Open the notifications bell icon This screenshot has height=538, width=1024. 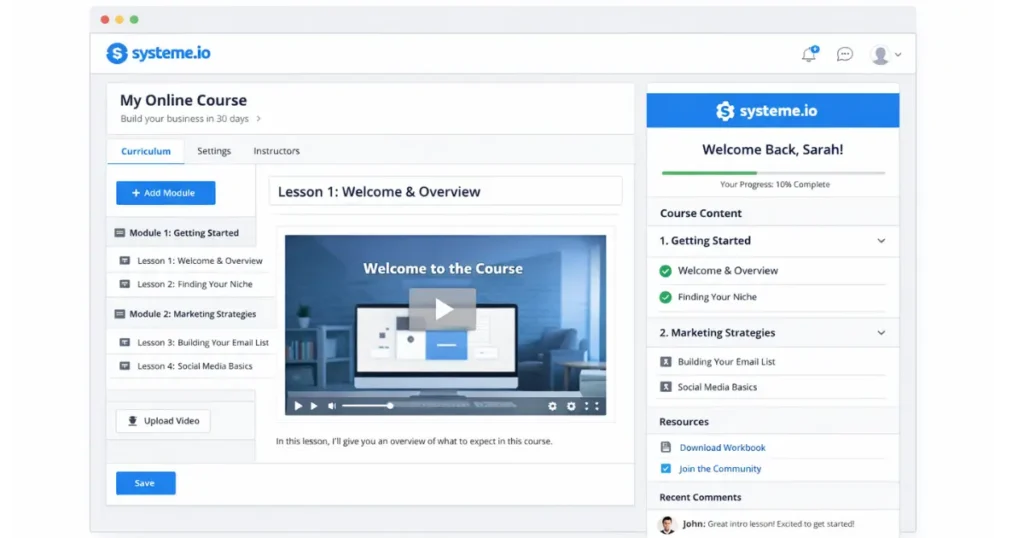pyautogui.click(x=809, y=55)
